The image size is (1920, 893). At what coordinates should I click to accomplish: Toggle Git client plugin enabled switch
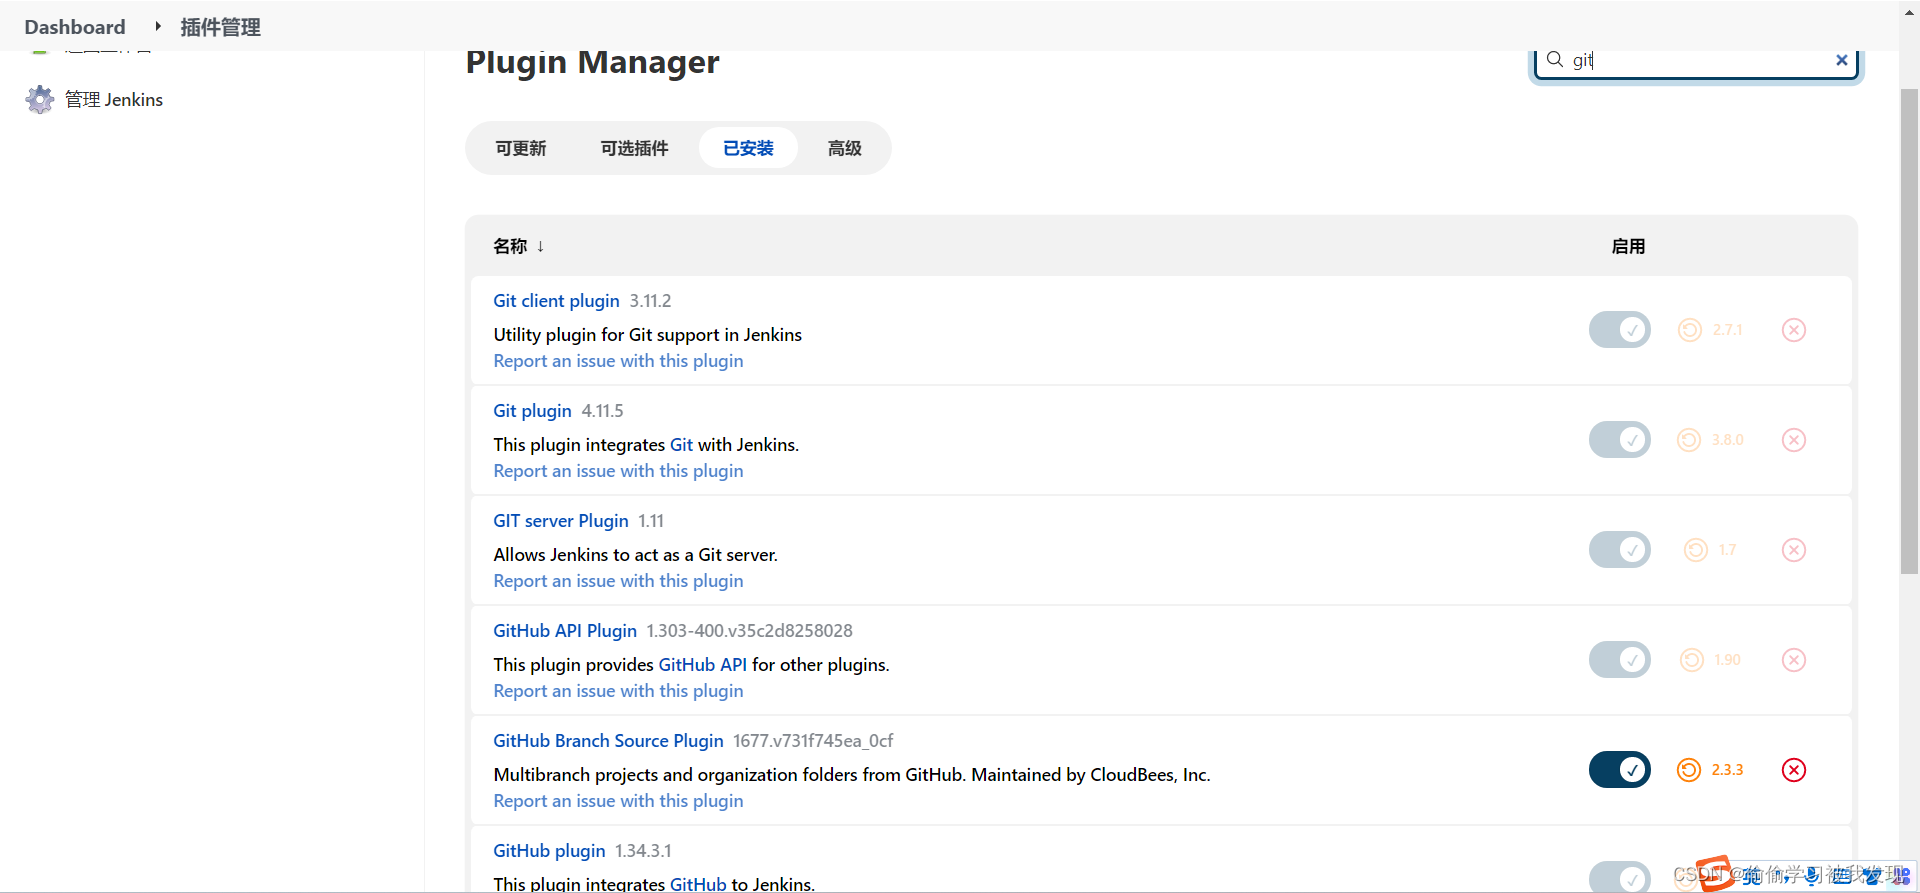[1620, 330]
